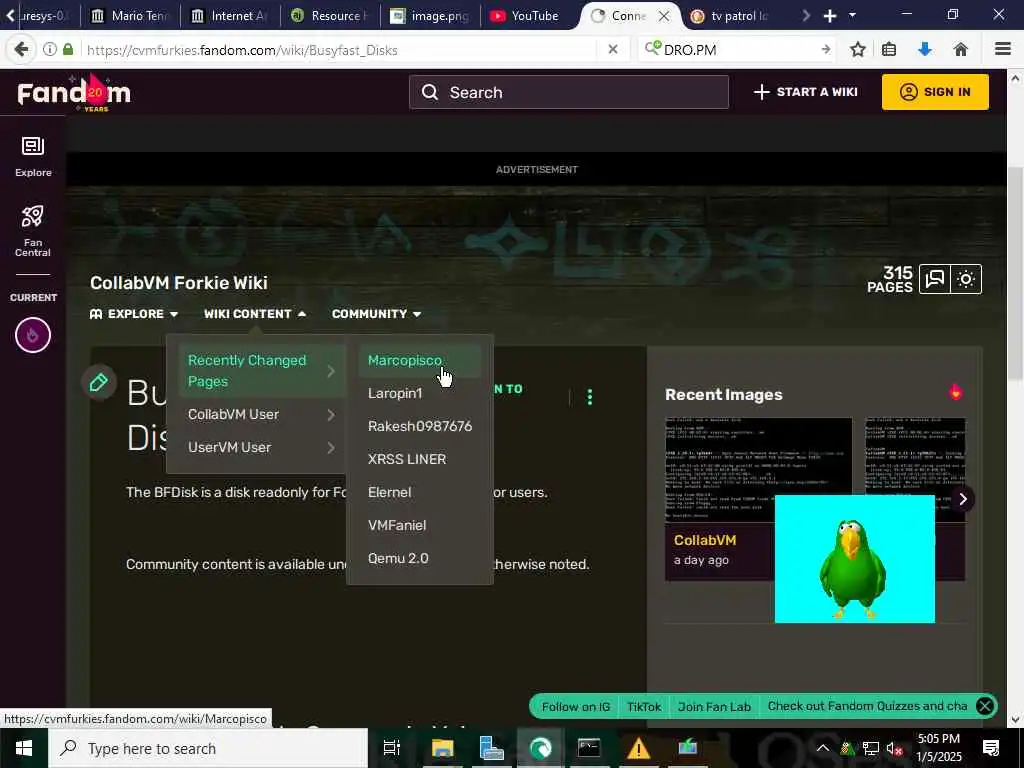Open Task View on taskbar
1024x768 pixels.
coord(391,748)
